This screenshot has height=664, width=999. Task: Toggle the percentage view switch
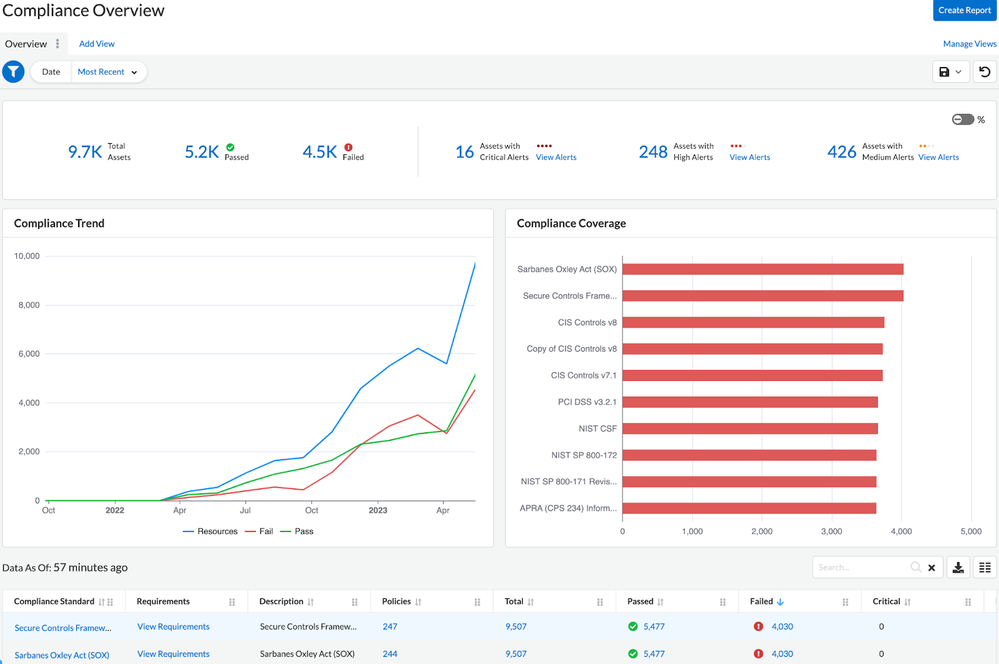point(963,120)
